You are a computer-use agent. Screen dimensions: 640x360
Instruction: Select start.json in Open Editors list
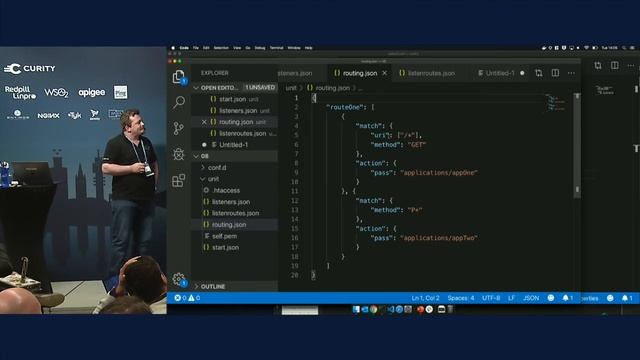pyautogui.click(x=235, y=99)
